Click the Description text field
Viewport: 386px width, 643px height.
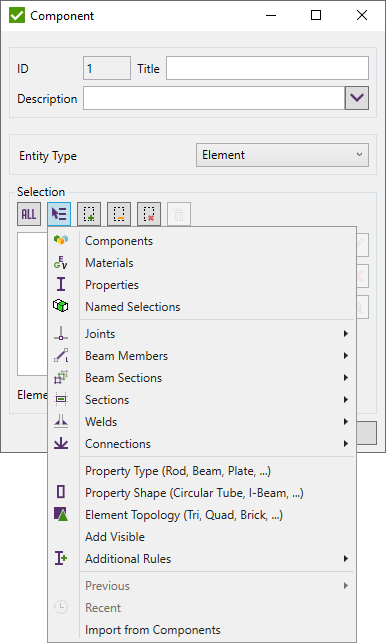click(x=214, y=98)
